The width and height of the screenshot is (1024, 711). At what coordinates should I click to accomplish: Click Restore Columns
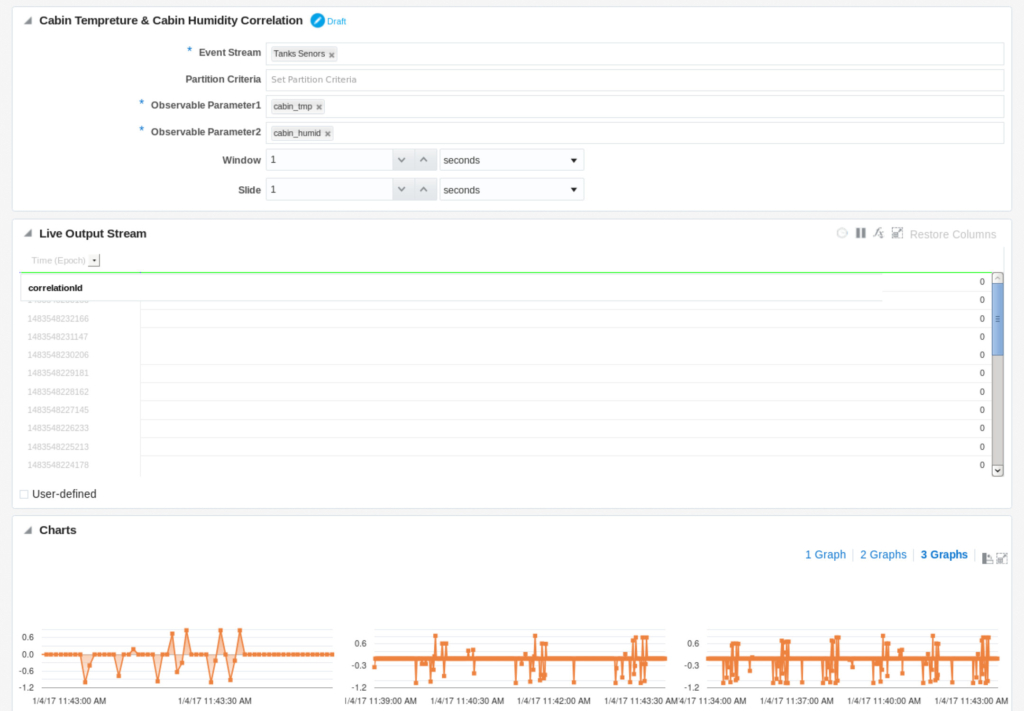(953, 234)
